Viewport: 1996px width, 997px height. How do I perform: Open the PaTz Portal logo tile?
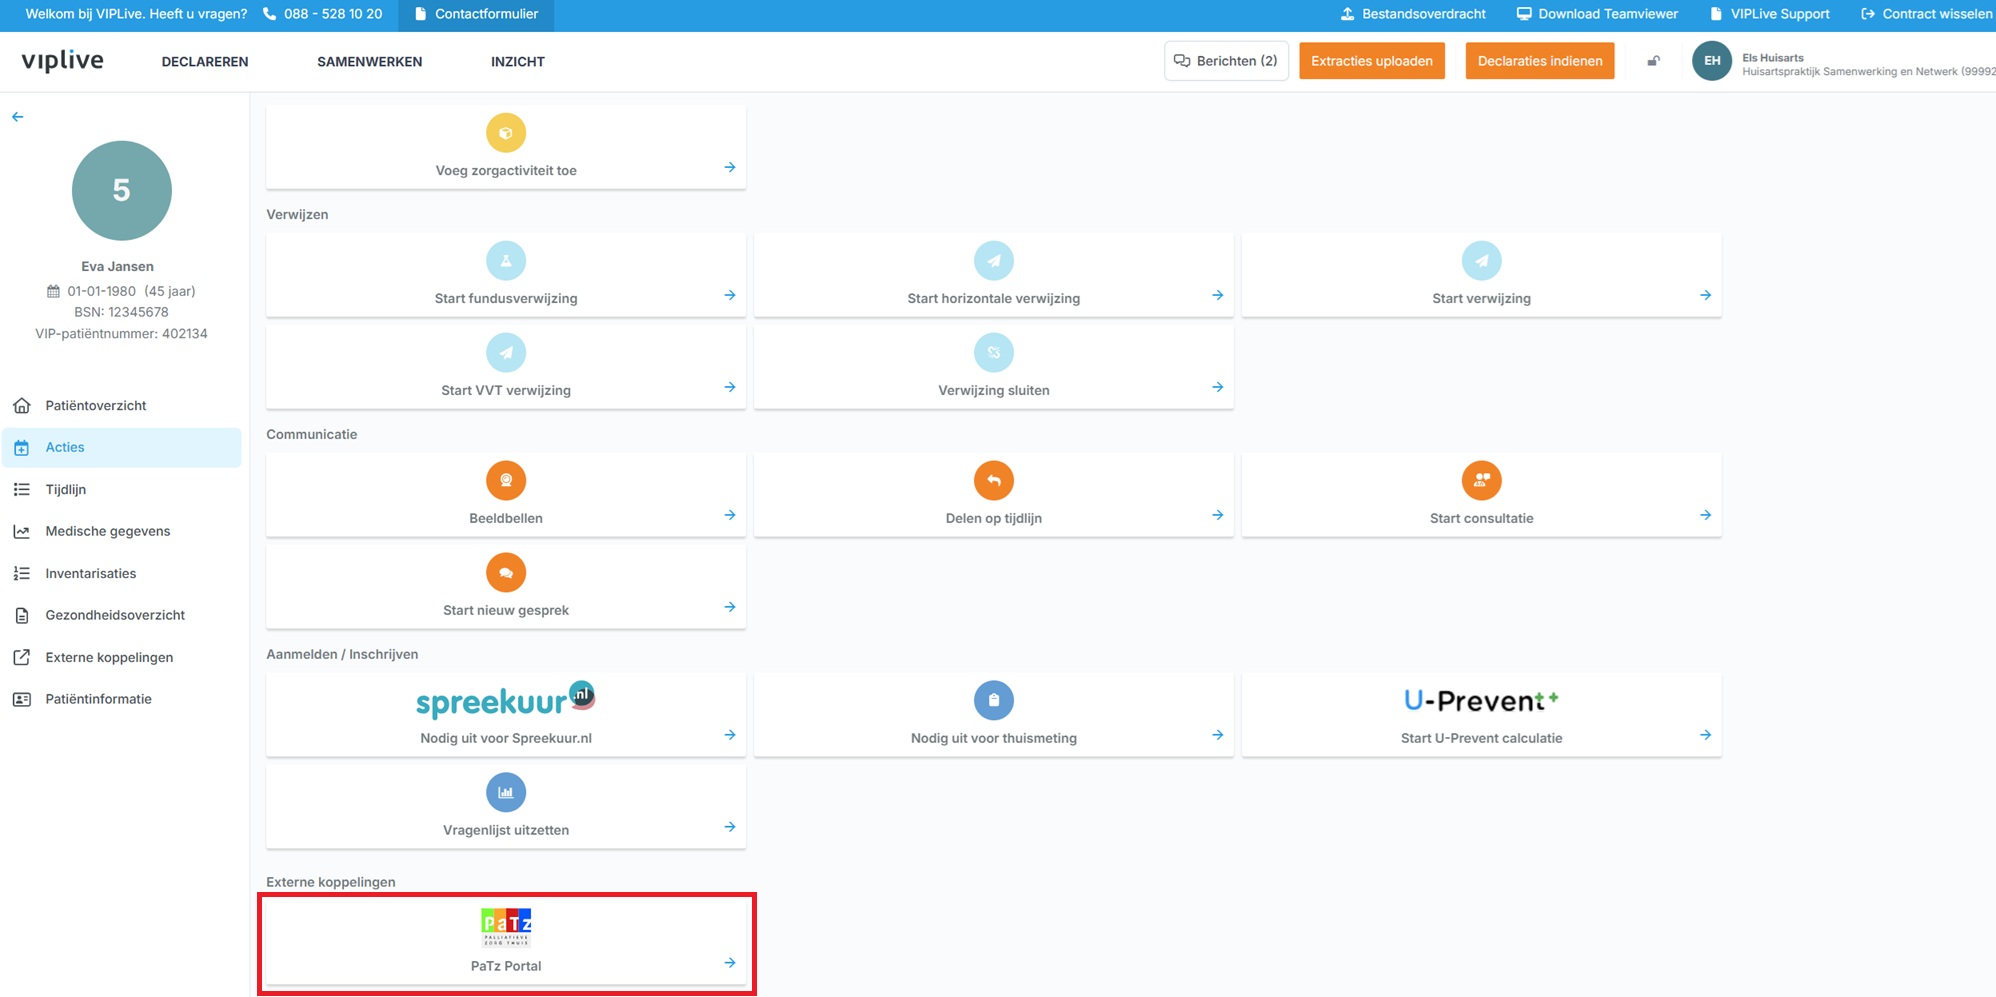point(506,928)
